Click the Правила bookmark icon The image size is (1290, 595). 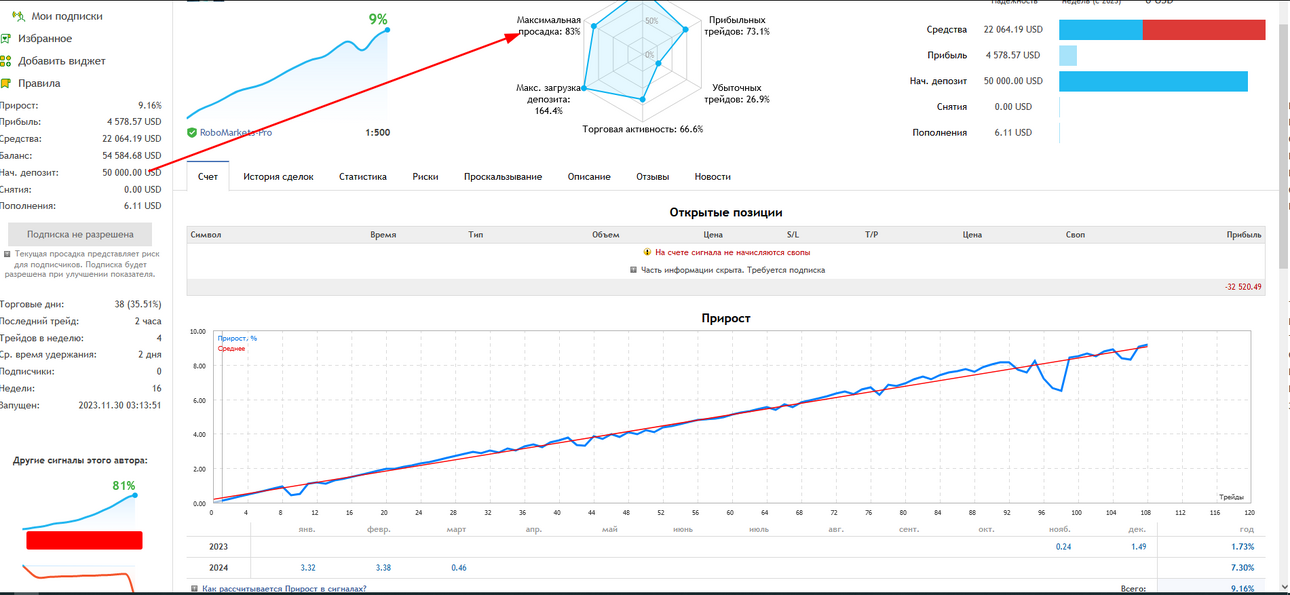pos(6,83)
